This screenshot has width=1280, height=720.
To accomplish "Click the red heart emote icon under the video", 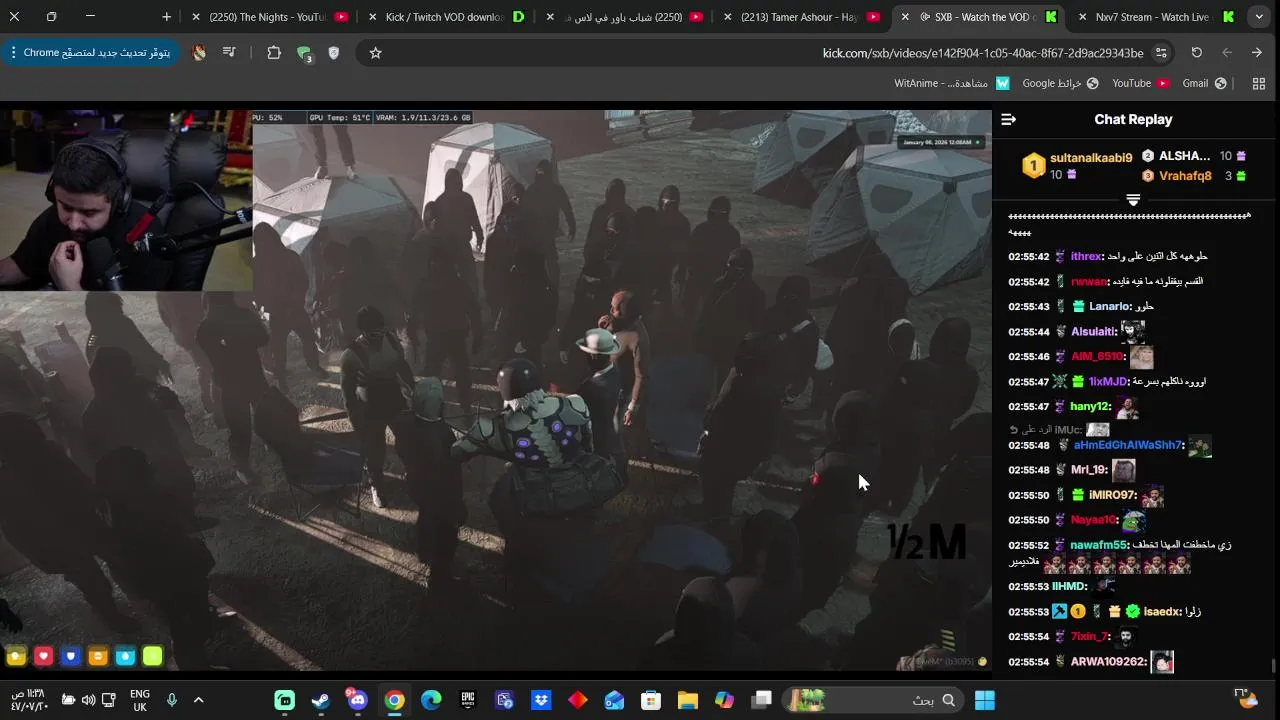I will (43, 657).
